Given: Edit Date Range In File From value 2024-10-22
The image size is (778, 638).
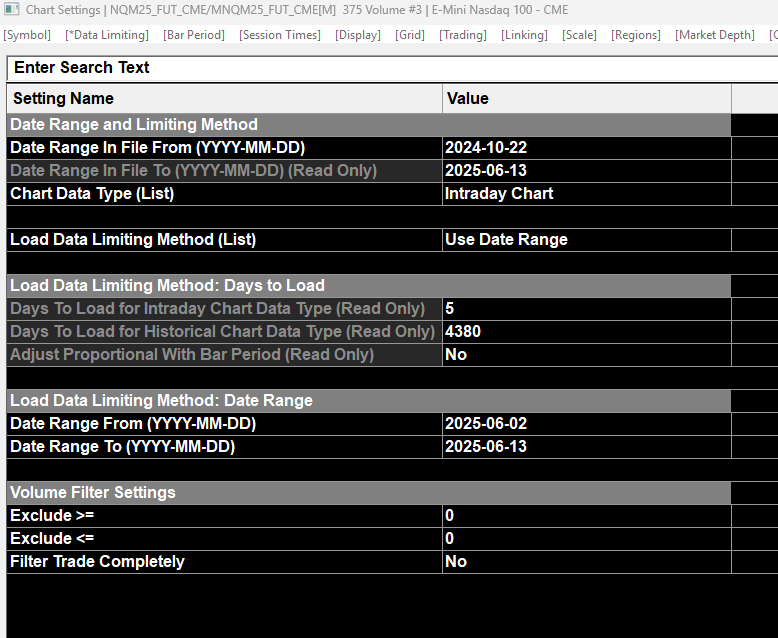Looking at the screenshot, I should pos(586,148).
